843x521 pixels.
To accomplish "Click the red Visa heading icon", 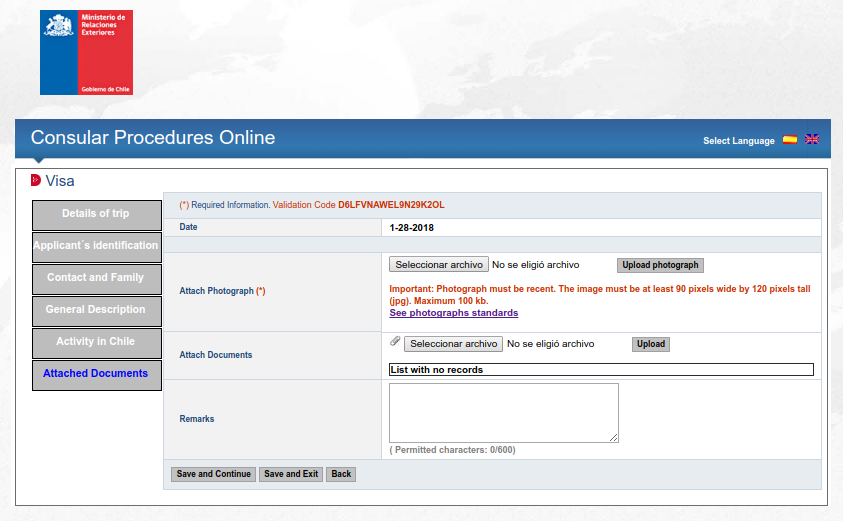I will coord(36,180).
